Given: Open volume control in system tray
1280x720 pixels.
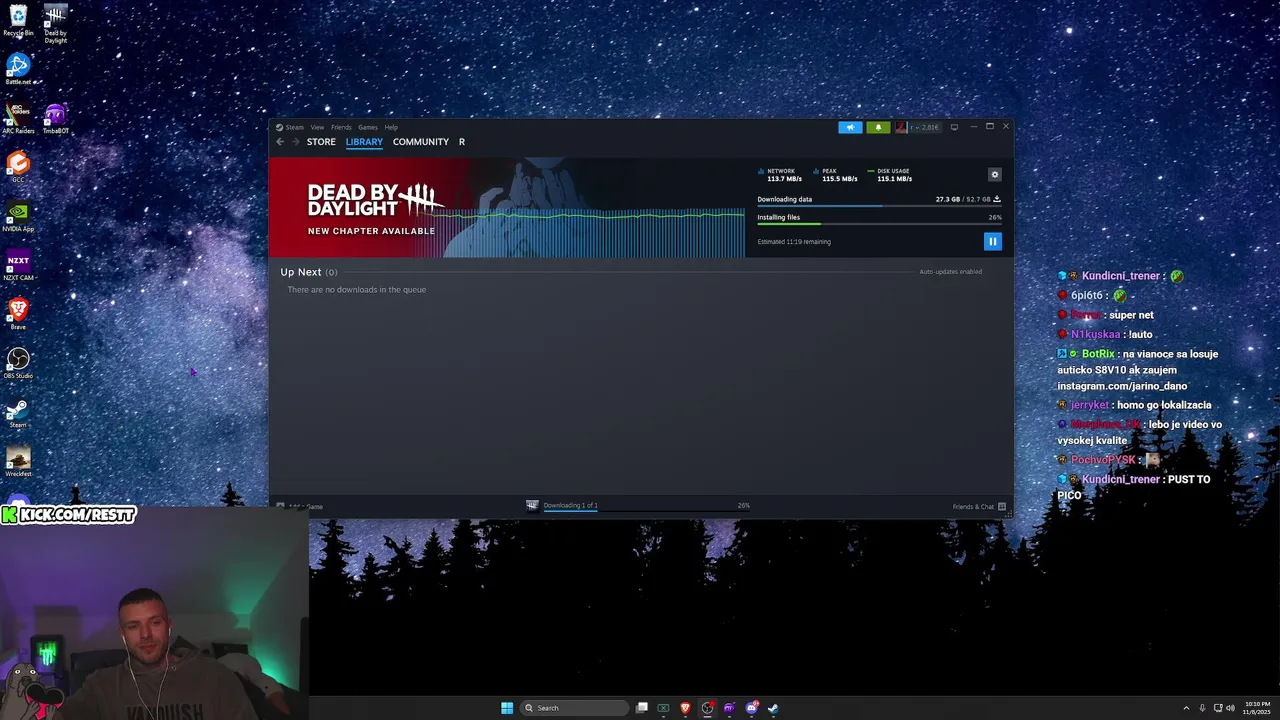Looking at the screenshot, I should point(1229,708).
